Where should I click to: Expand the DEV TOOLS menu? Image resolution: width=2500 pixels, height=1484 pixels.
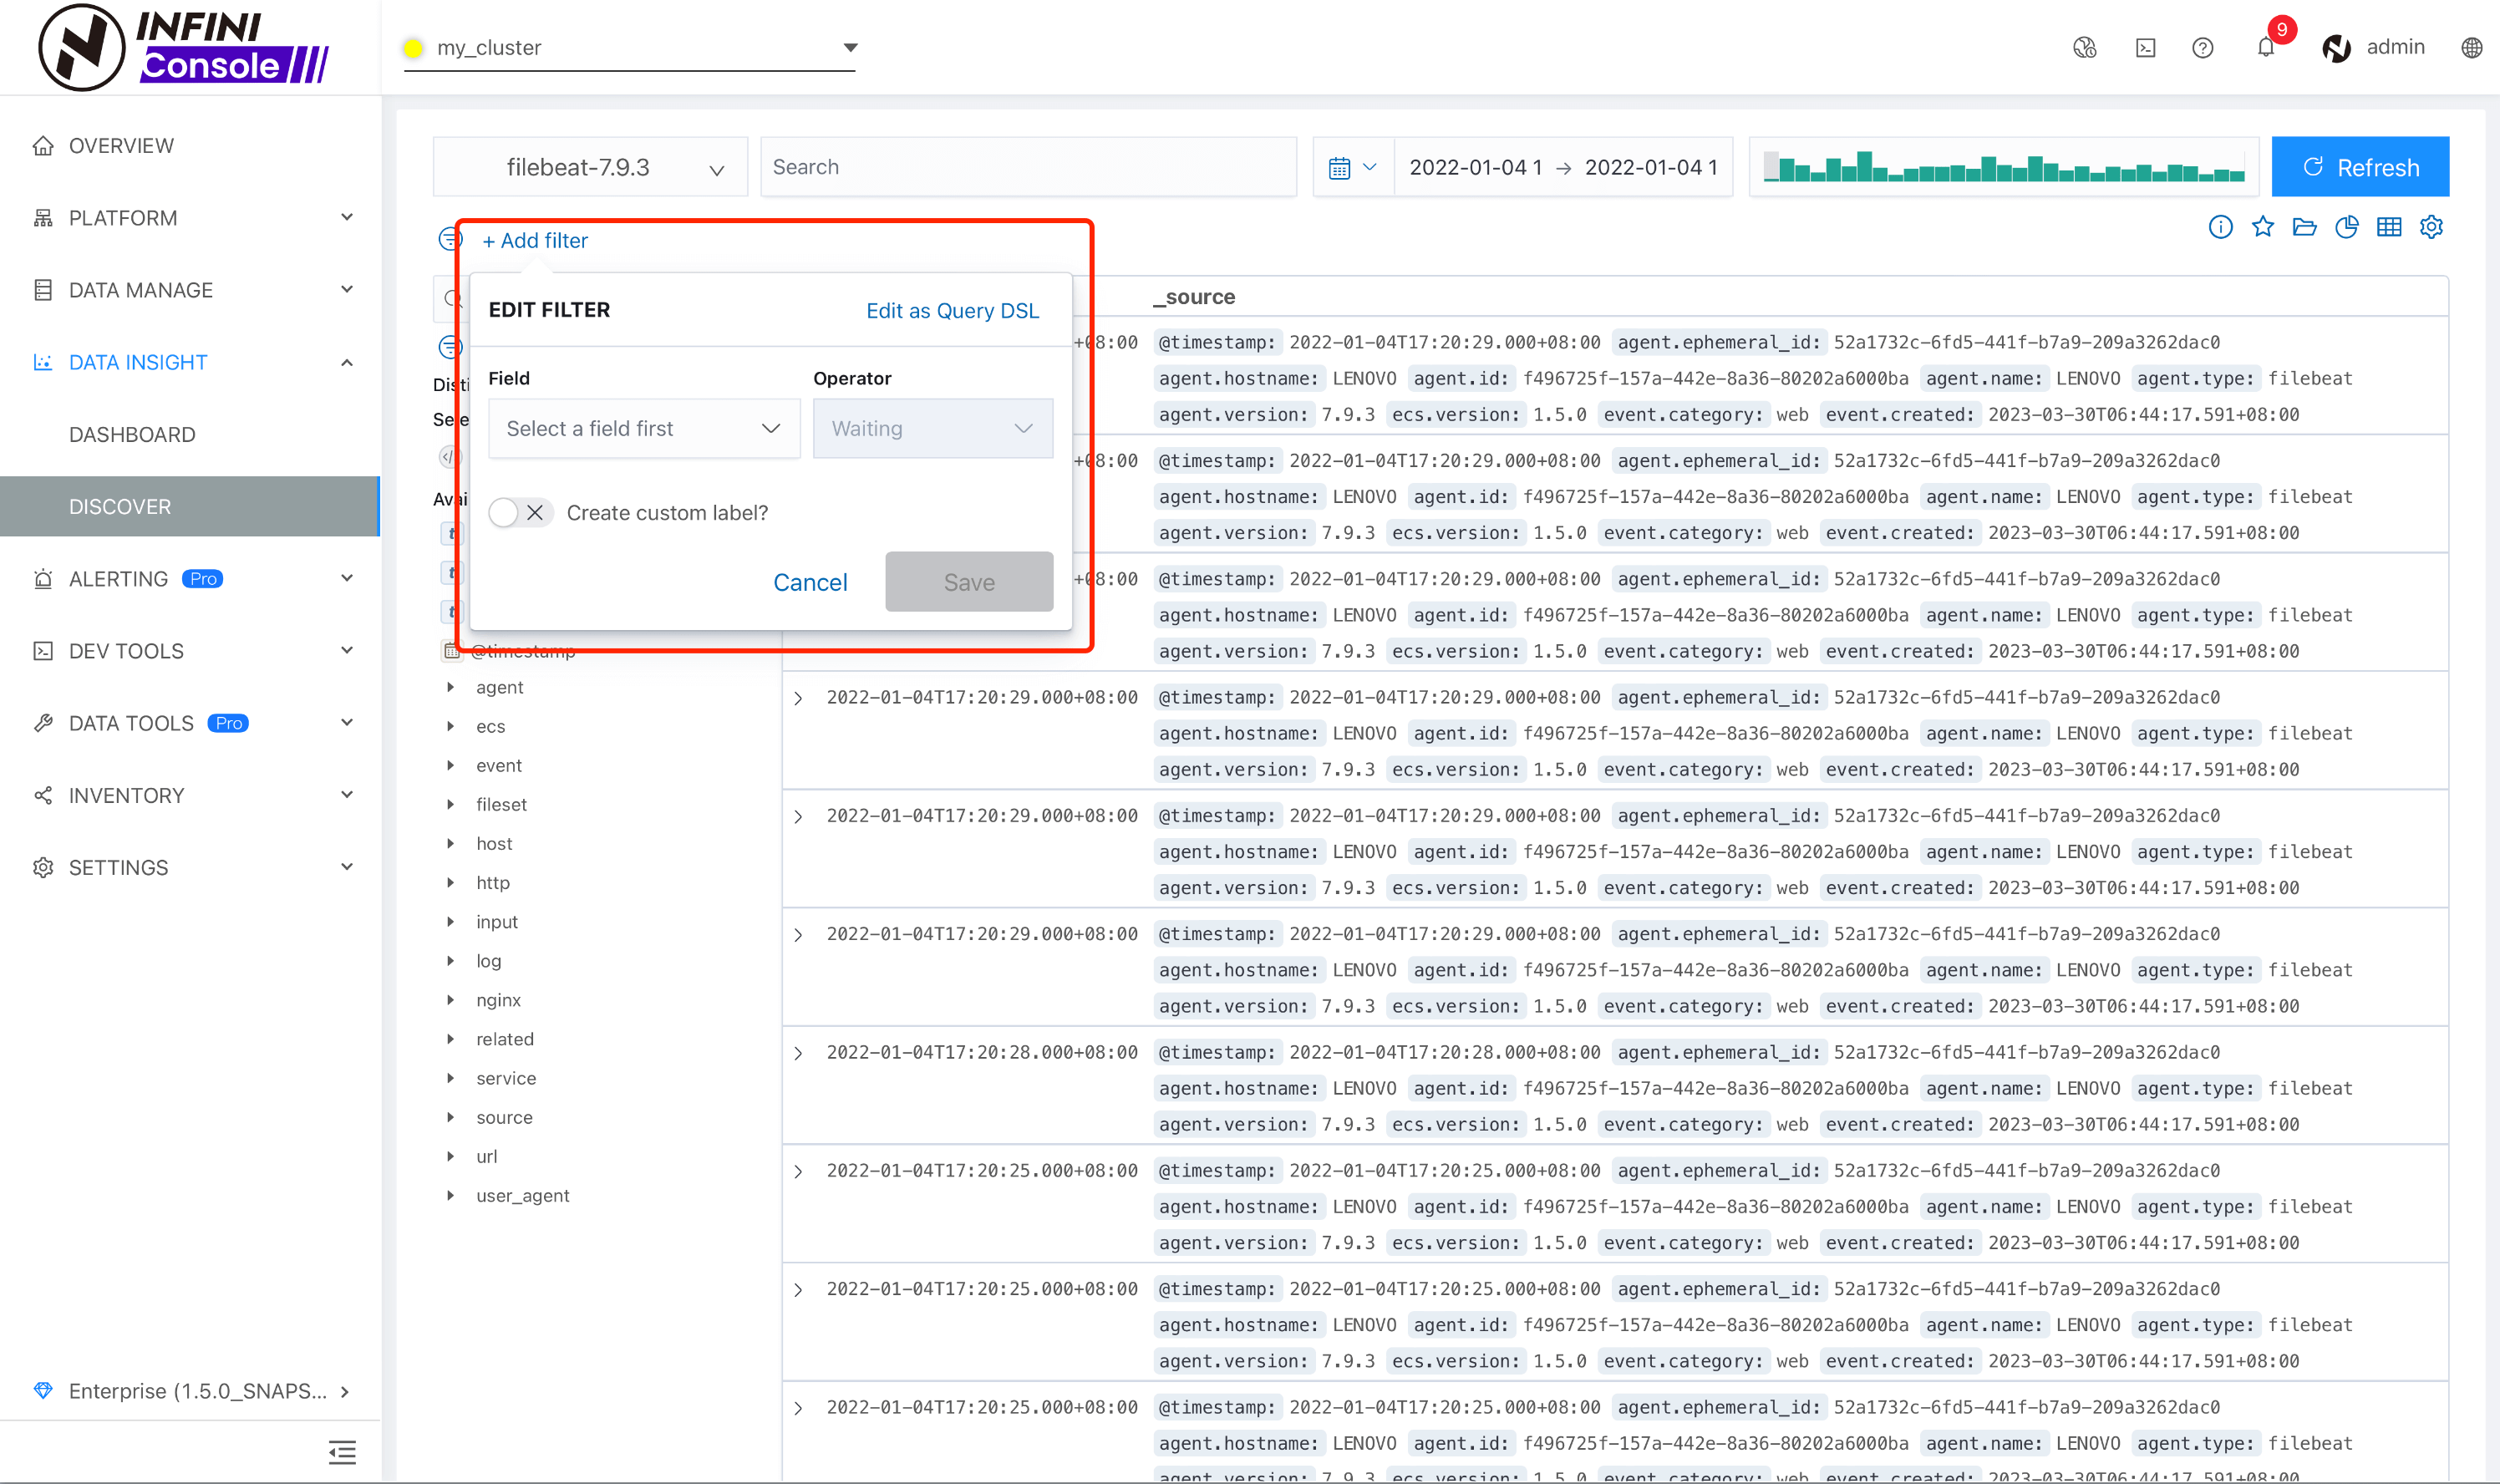pos(190,651)
